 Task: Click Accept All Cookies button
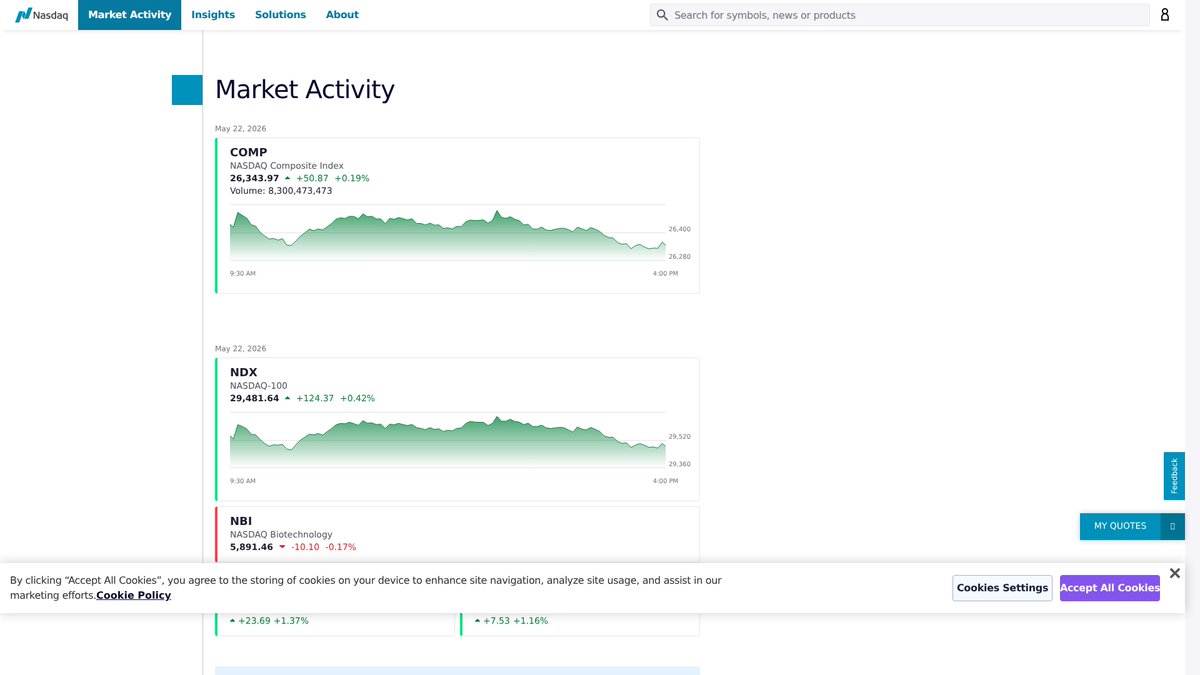(x=1110, y=588)
